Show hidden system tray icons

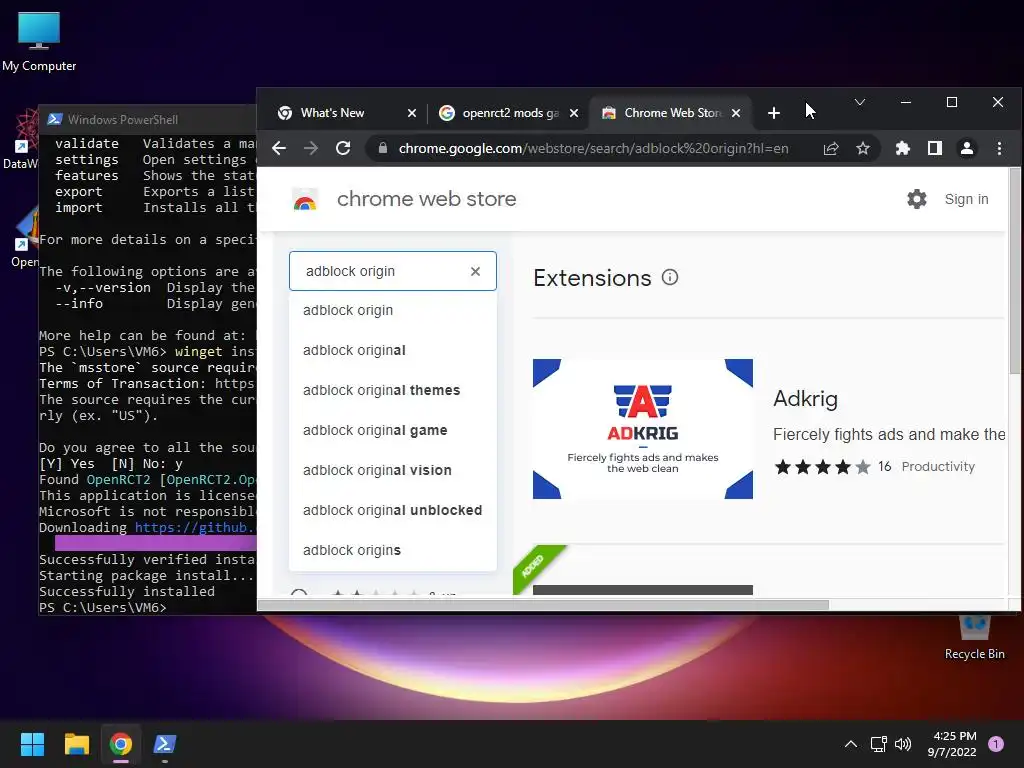pos(850,744)
